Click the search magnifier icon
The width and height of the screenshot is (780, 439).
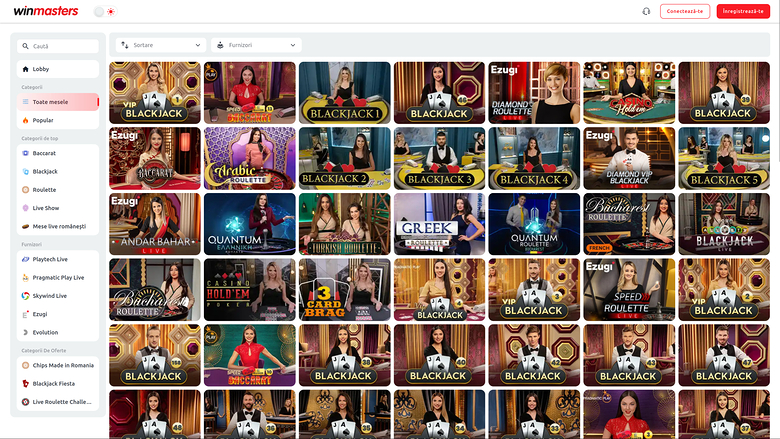coord(25,46)
